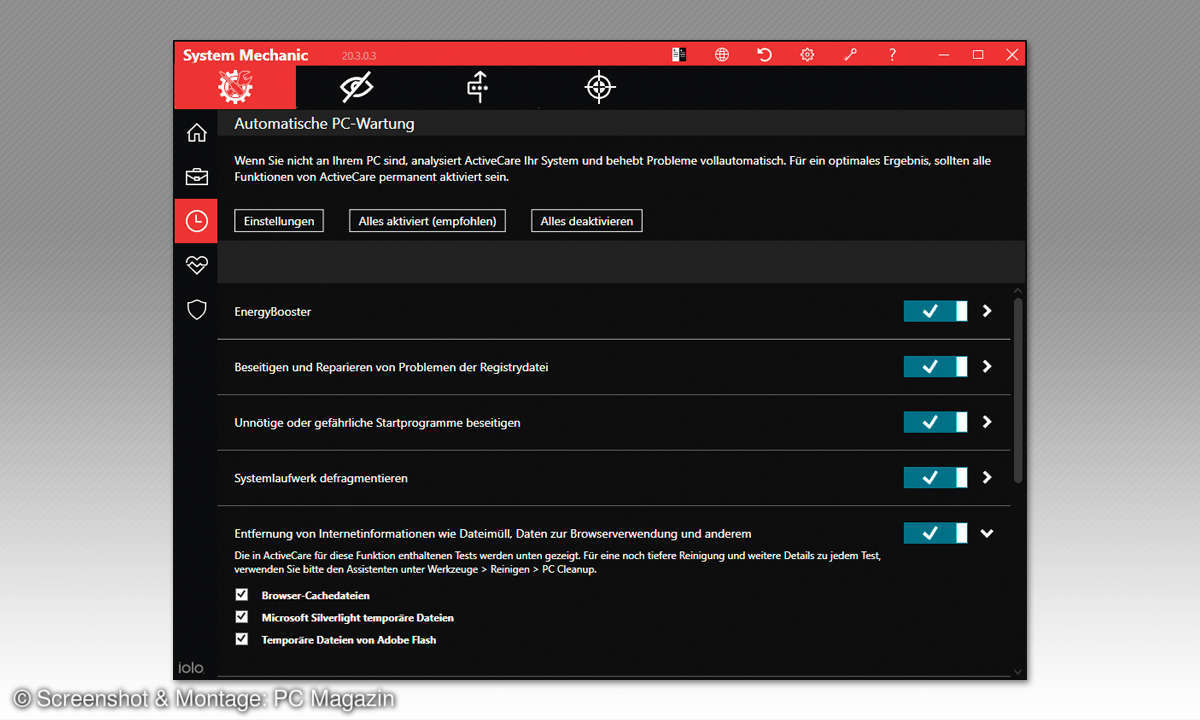Click the undo circular arrow icon
1200x720 pixels.
[764, 55]
